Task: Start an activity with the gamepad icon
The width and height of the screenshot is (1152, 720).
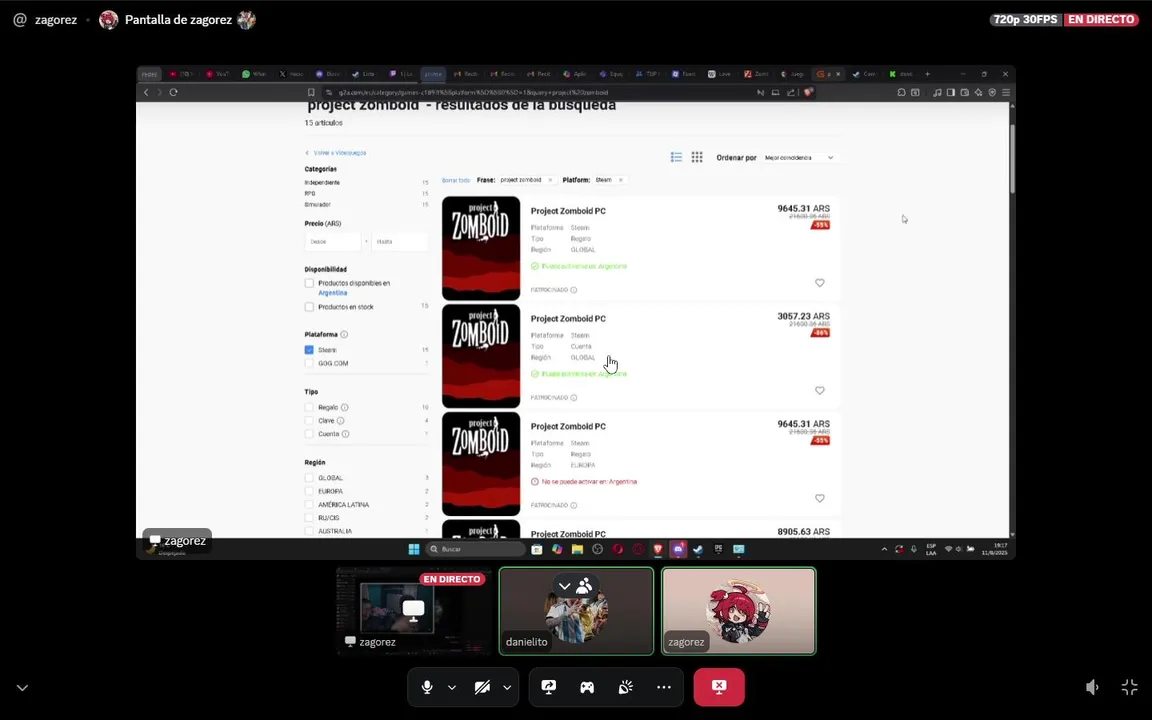Action: click(587, 687)
